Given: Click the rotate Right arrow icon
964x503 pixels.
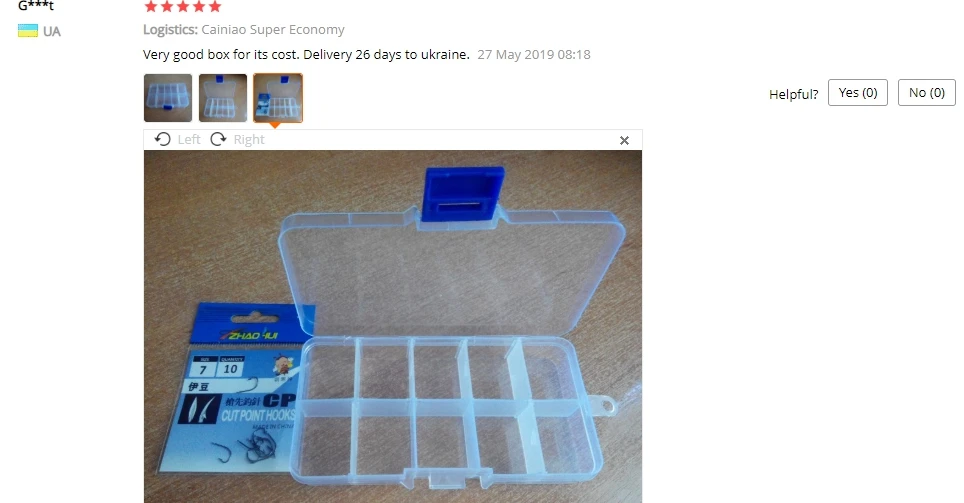Looking at the screenshot, I should 218,140.
